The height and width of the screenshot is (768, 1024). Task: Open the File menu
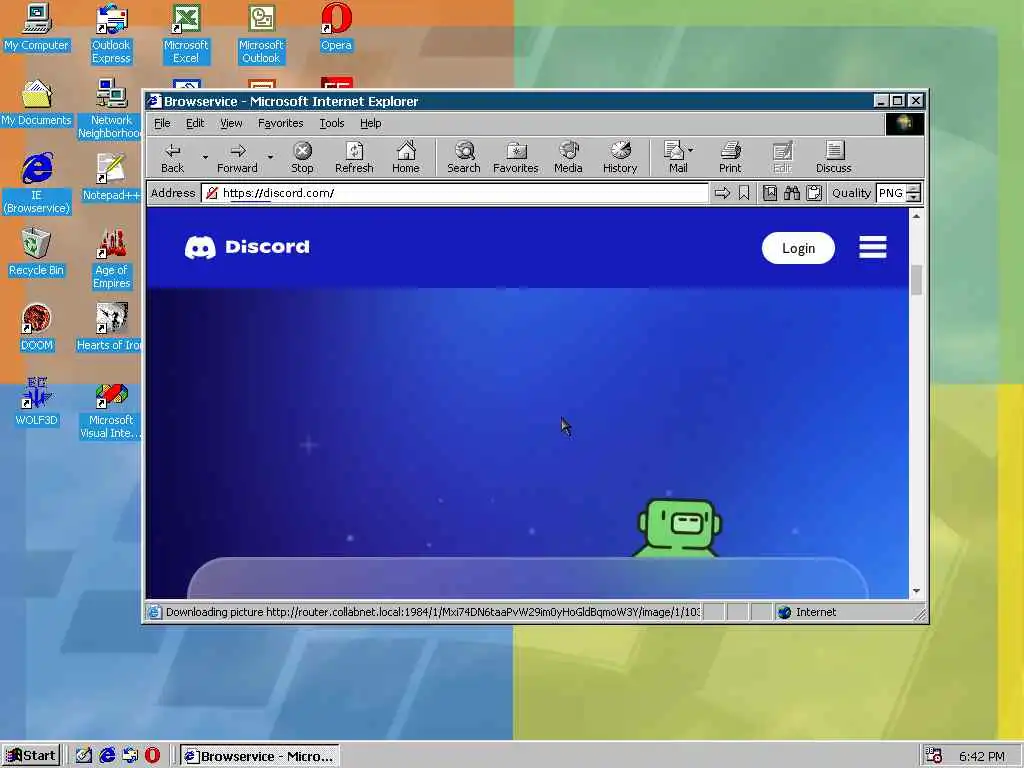click(x=162, y=123)
